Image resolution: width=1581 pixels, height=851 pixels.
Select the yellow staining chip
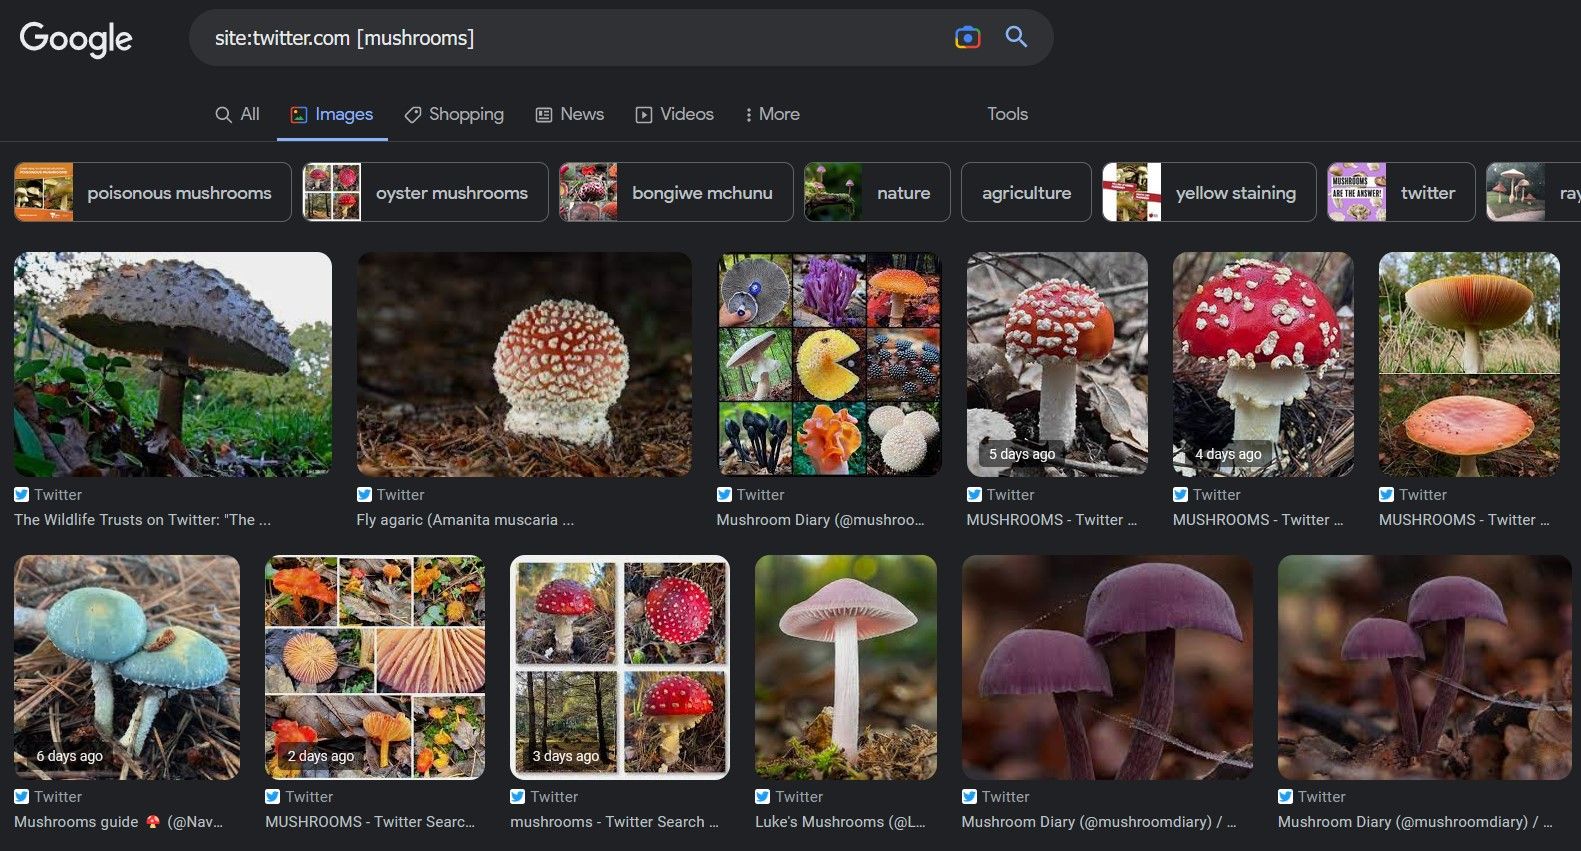coord(1209,192)
